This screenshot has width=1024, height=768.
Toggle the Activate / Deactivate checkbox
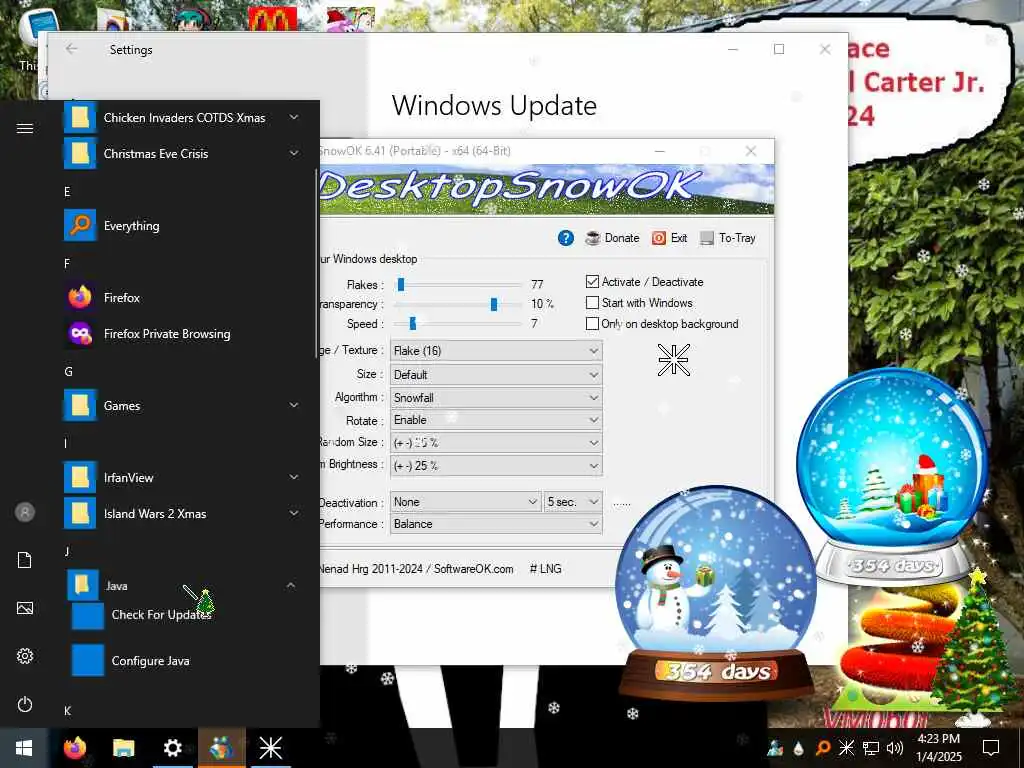tap(592, 282)
